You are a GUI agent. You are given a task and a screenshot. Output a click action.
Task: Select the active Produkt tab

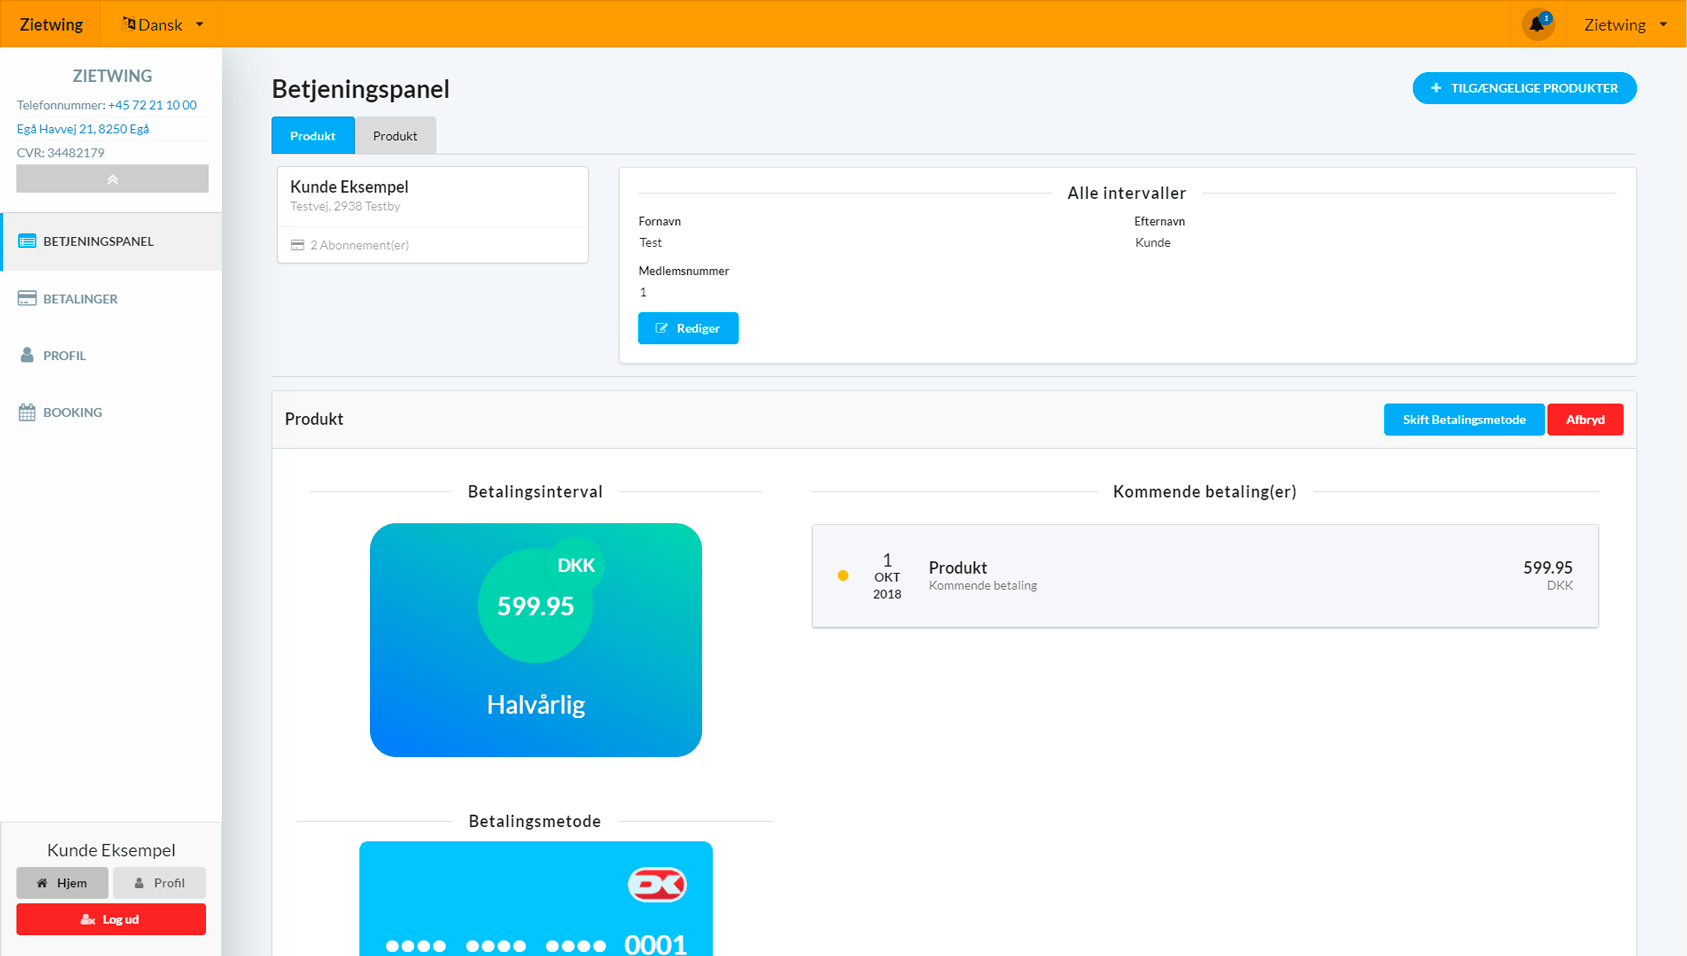click(312, 135)
